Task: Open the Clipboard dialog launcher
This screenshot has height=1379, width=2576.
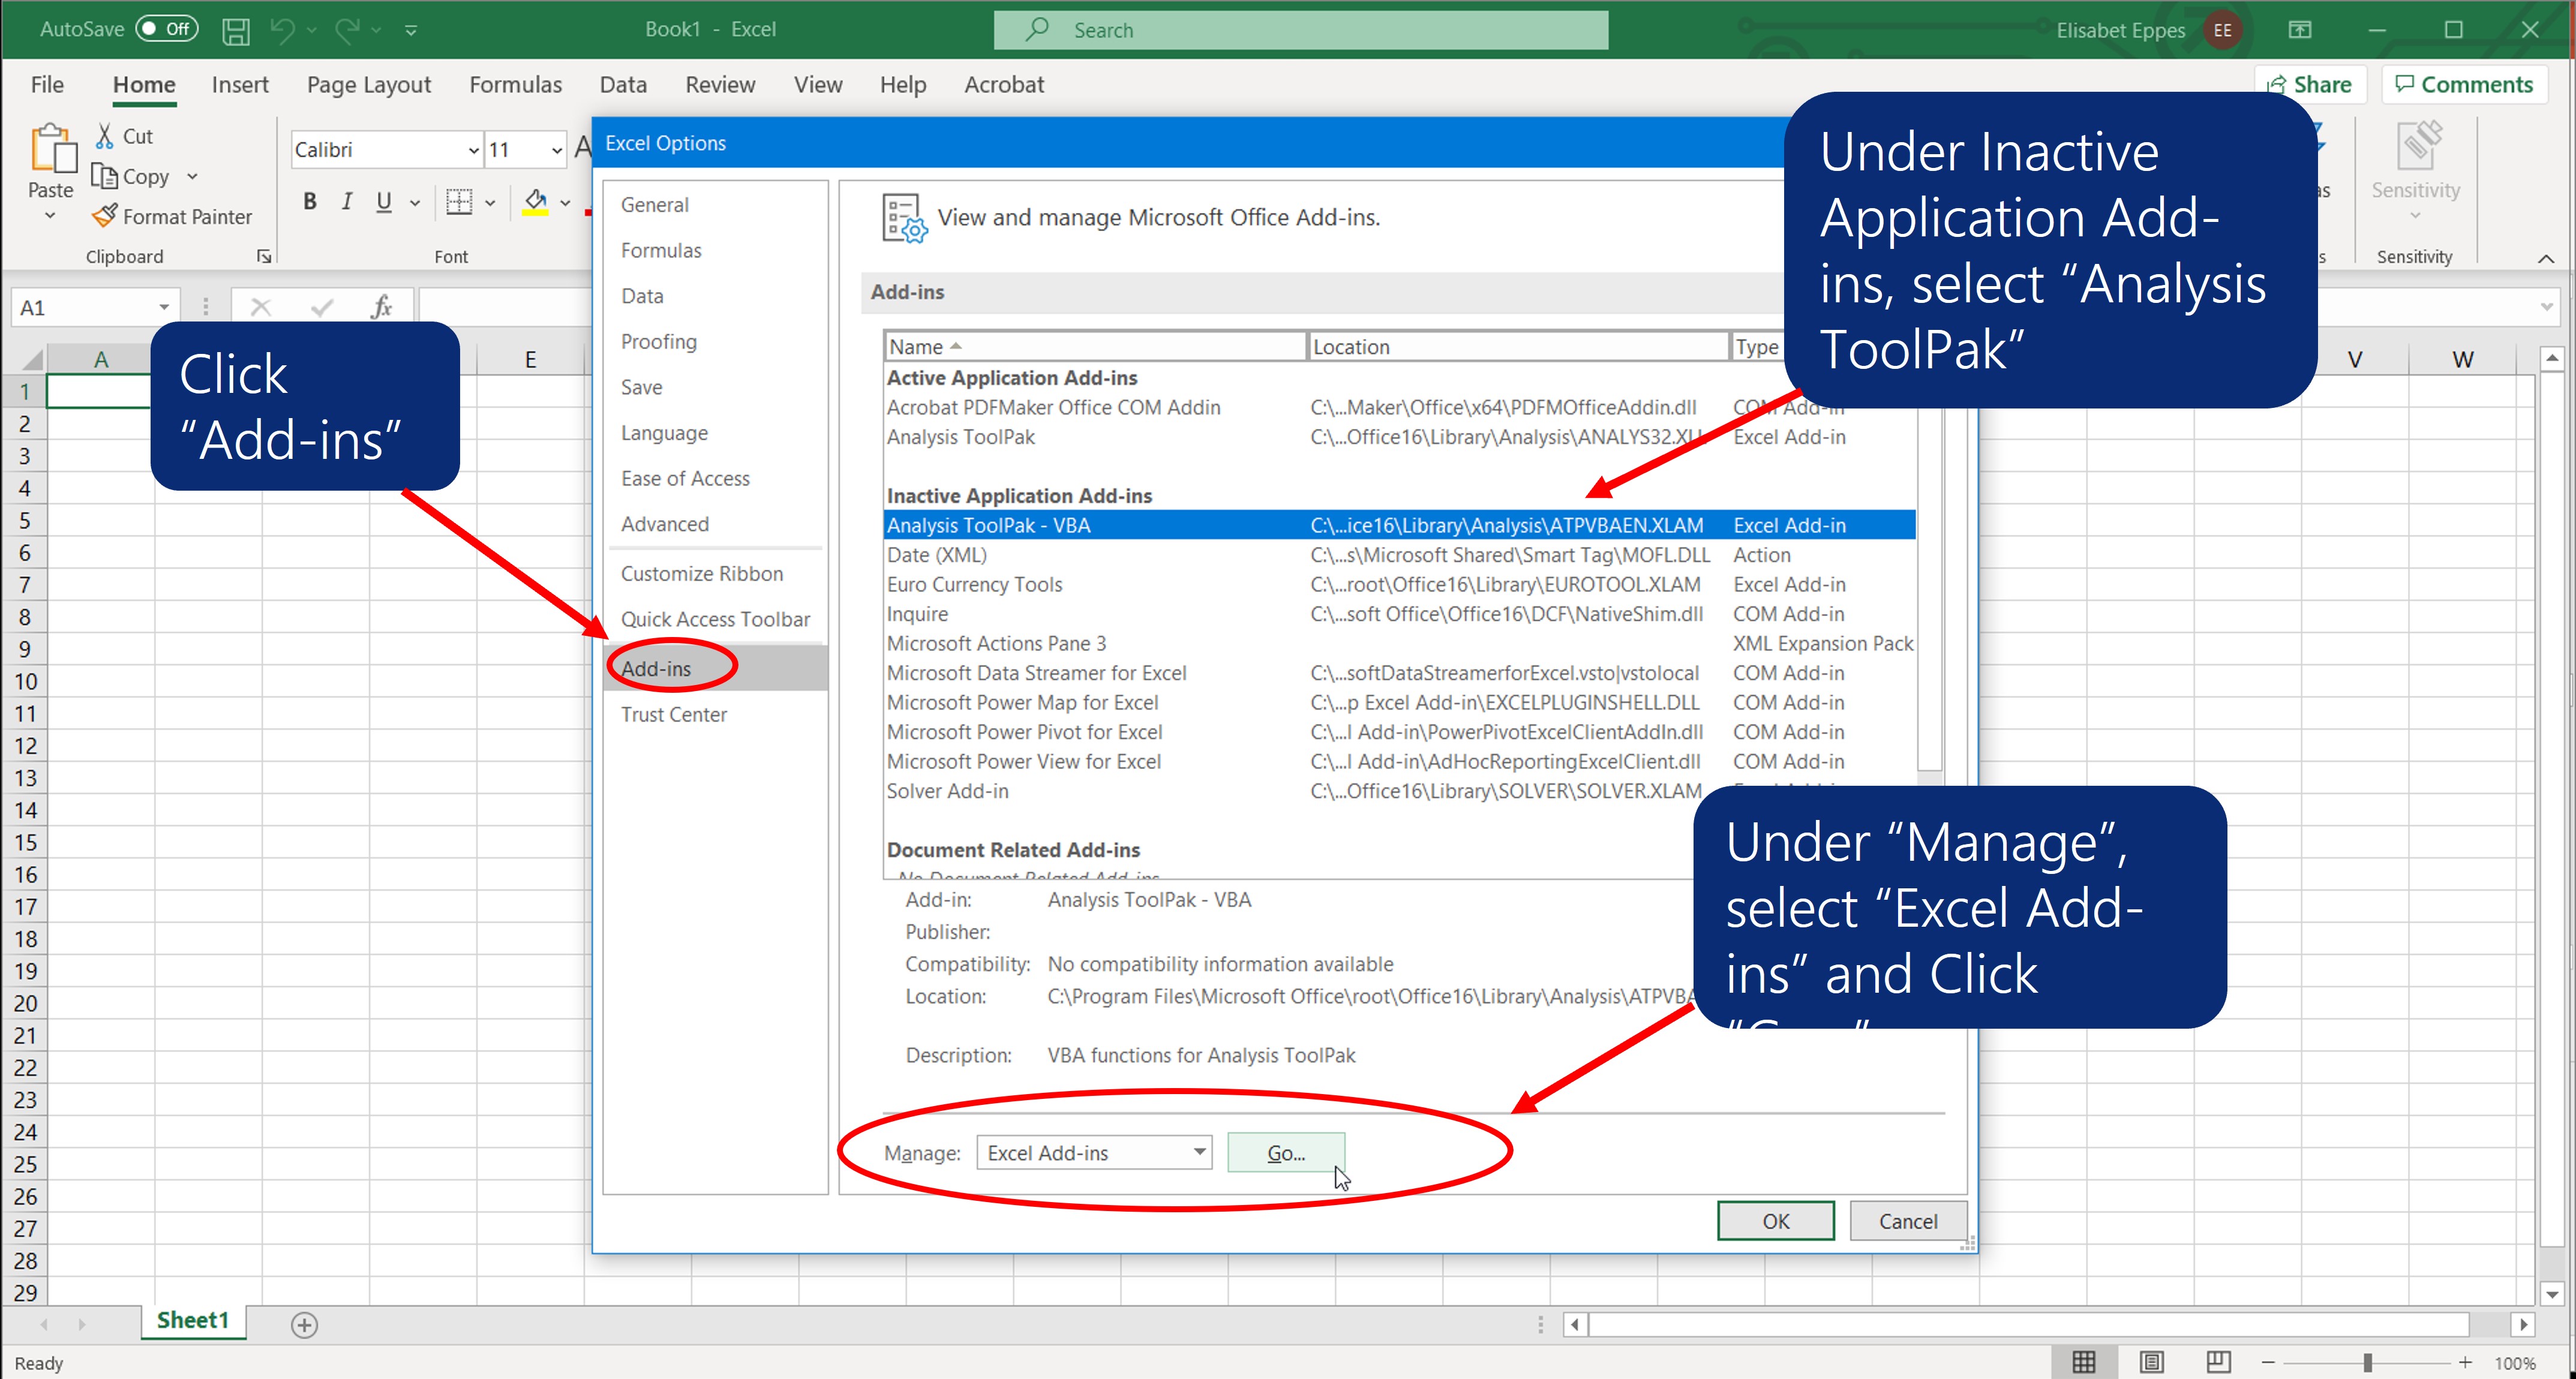Action: click(x=264, y=257)
